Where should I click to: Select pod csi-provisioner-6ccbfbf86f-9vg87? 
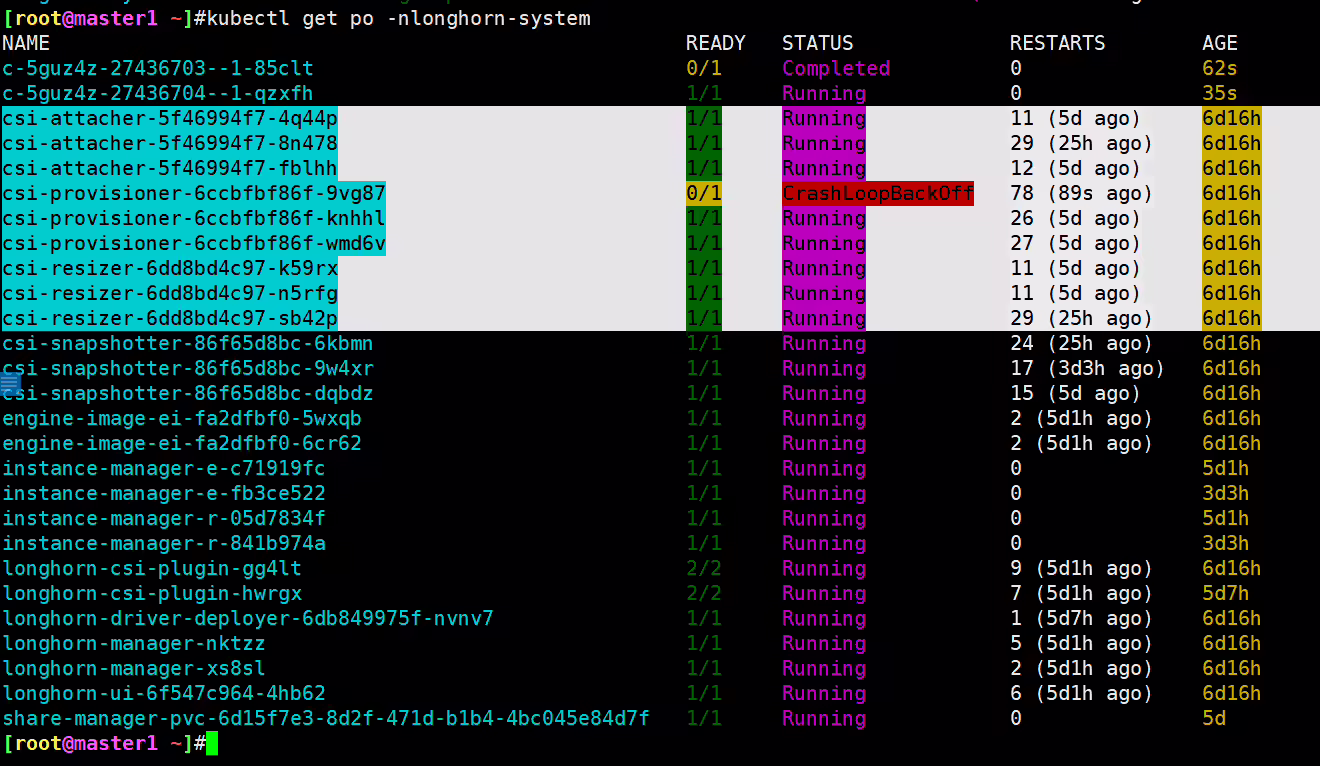click(194, 193)
